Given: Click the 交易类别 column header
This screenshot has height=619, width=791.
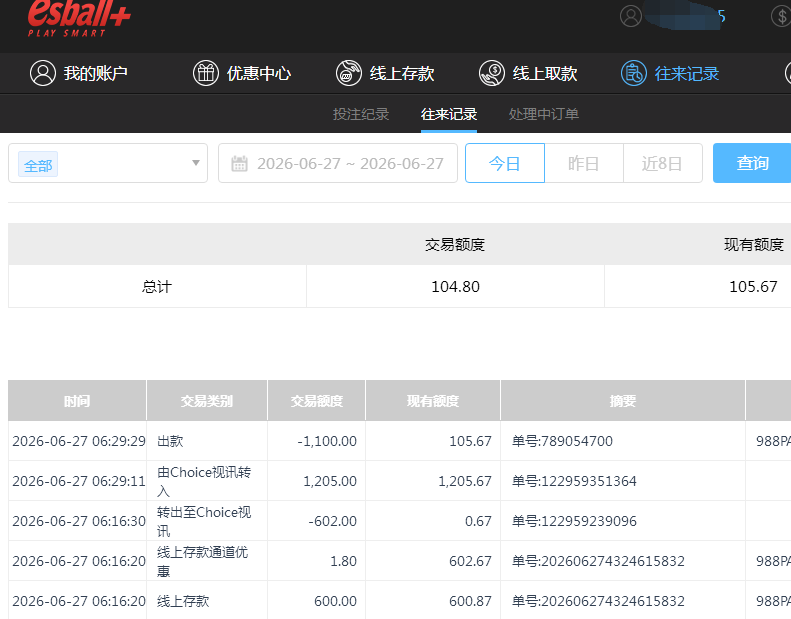Looking at the screenshot, I should 207,401.
